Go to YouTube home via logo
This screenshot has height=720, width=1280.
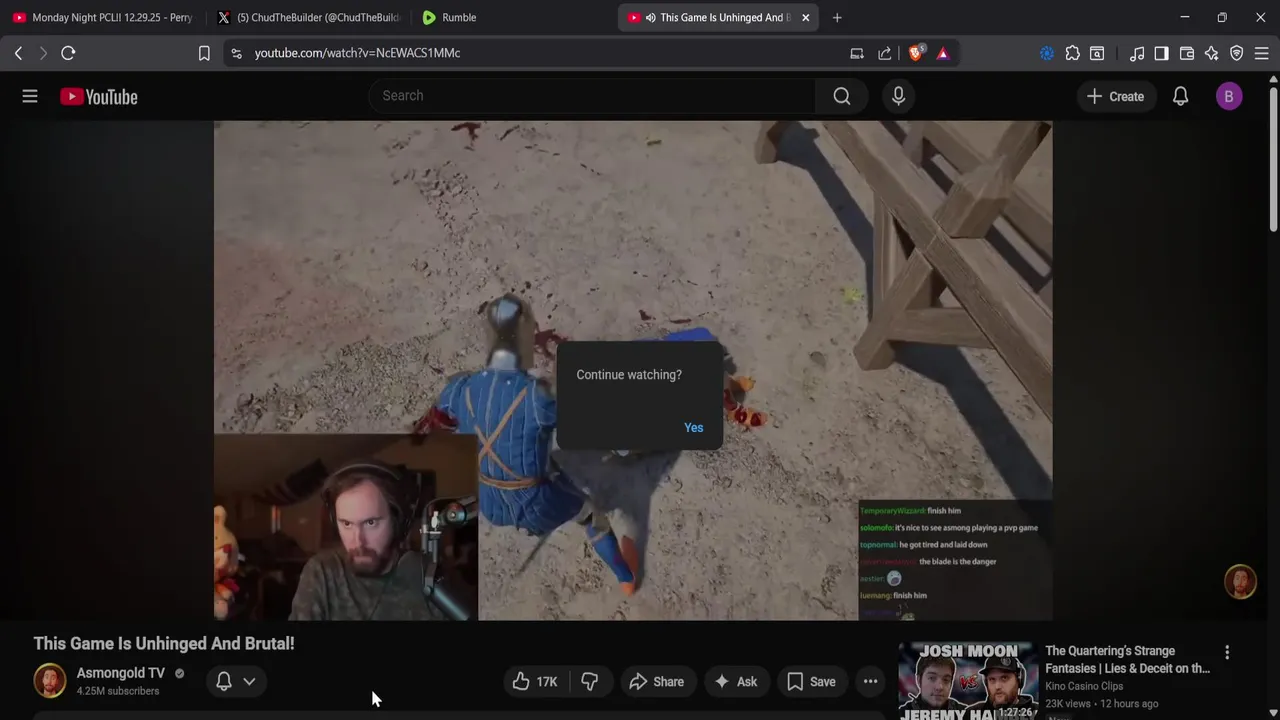click(x=99, y=96)
